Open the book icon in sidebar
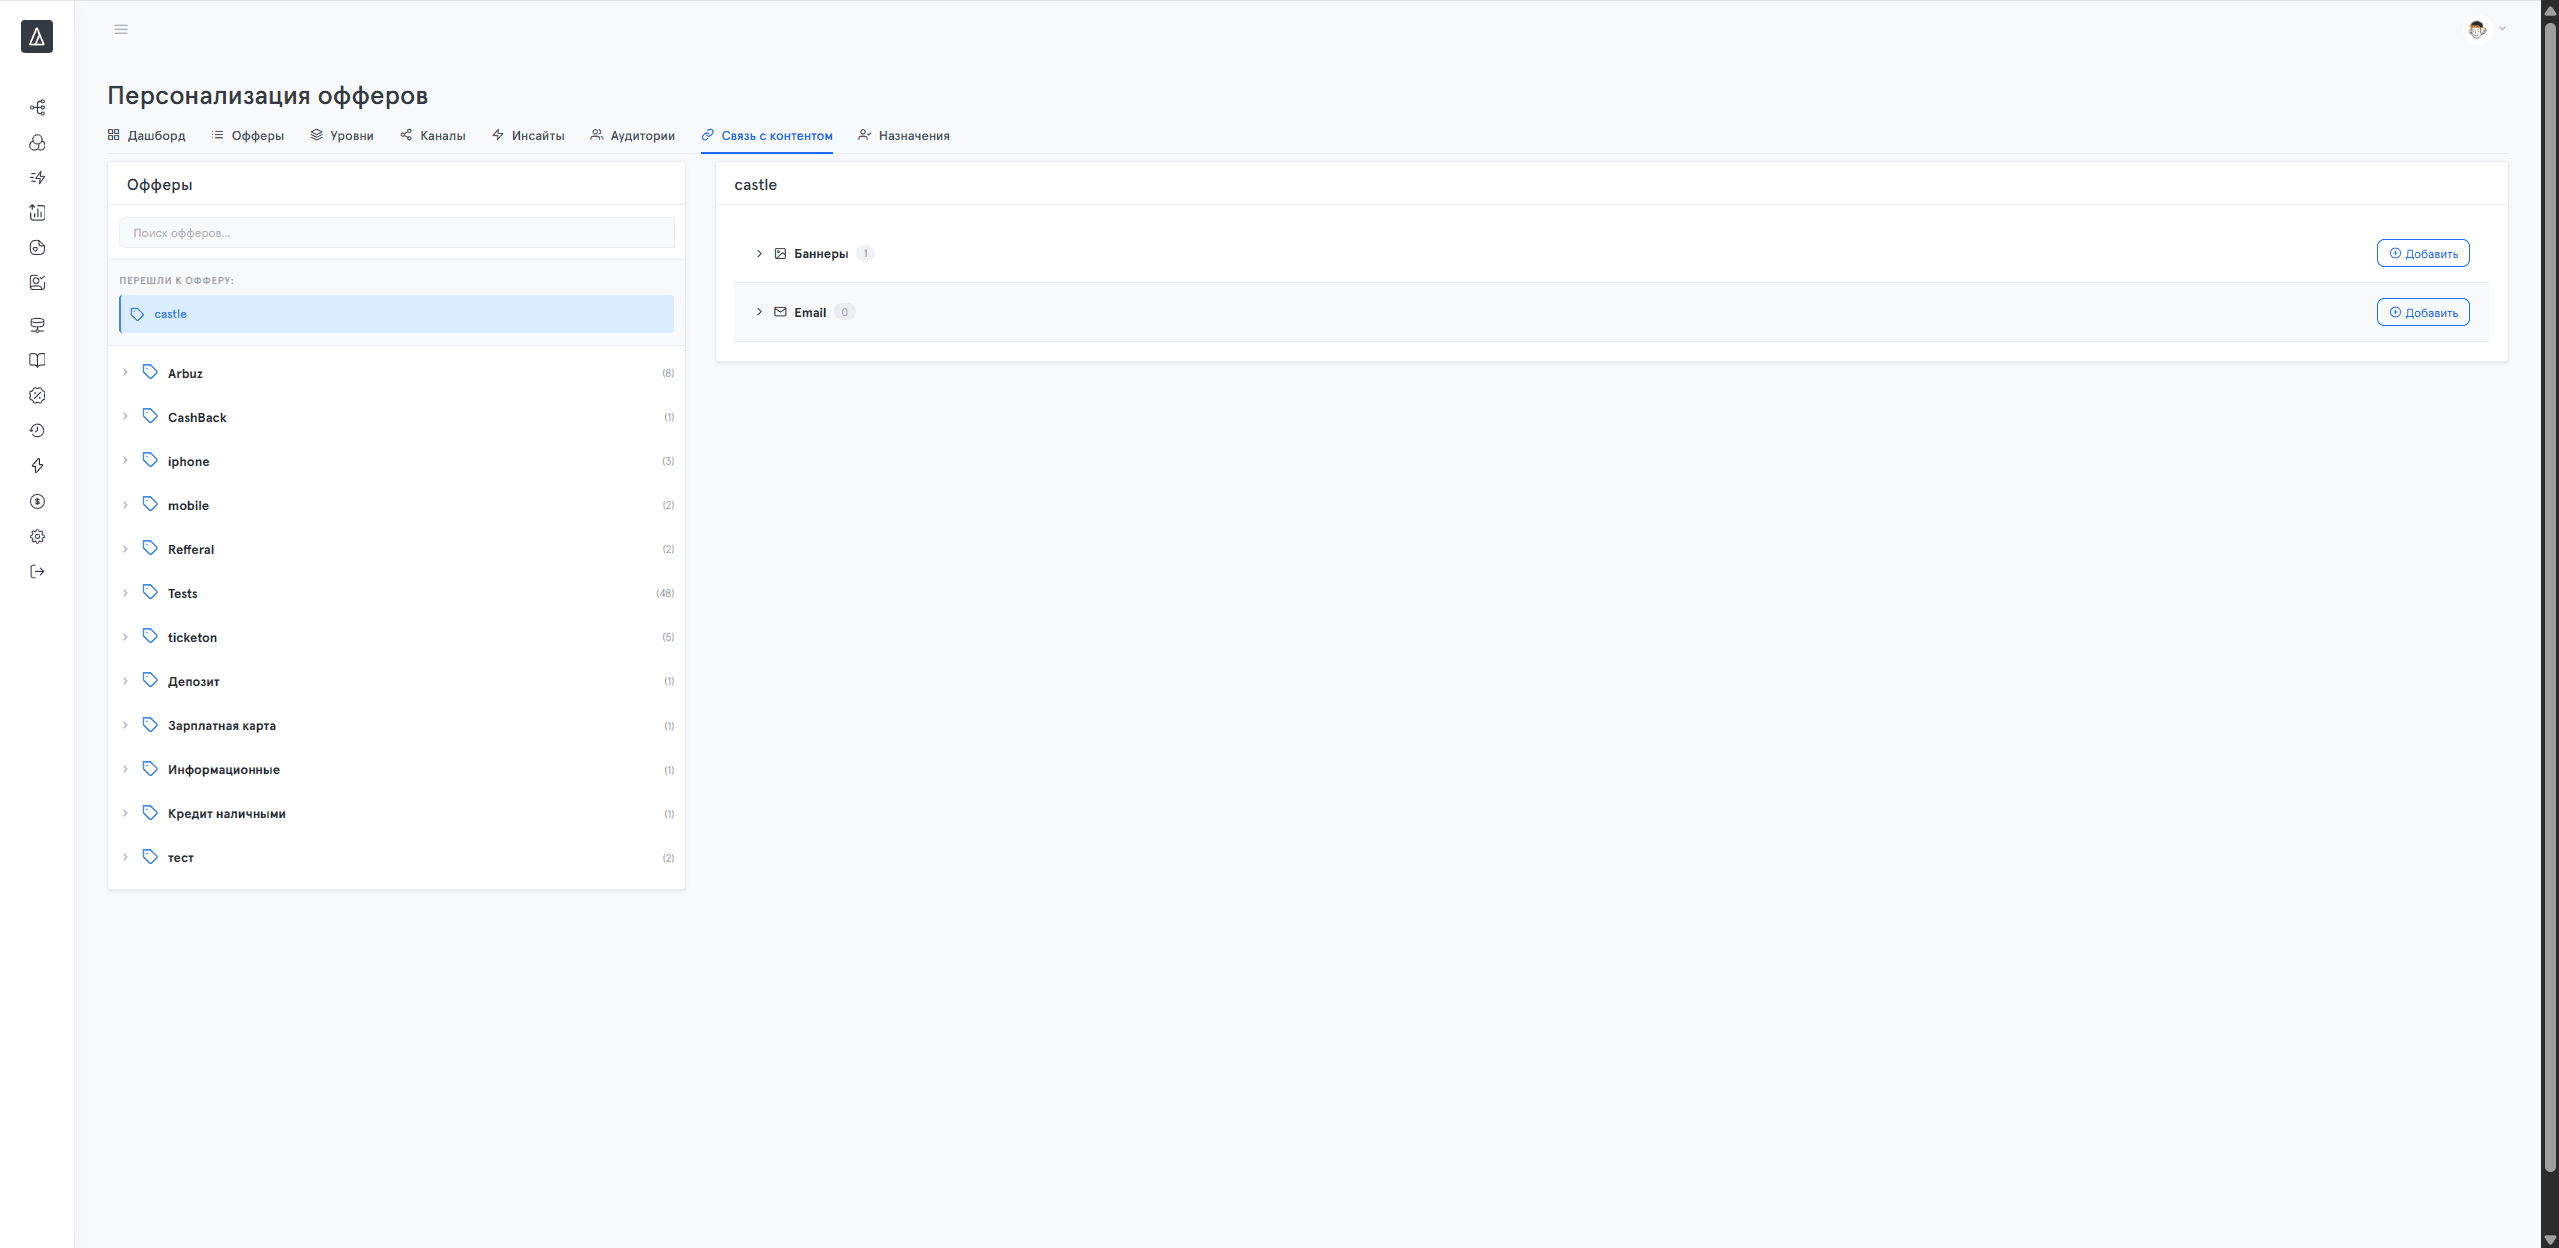This screenshot has width=2559, height=1248. coord(37,360)
